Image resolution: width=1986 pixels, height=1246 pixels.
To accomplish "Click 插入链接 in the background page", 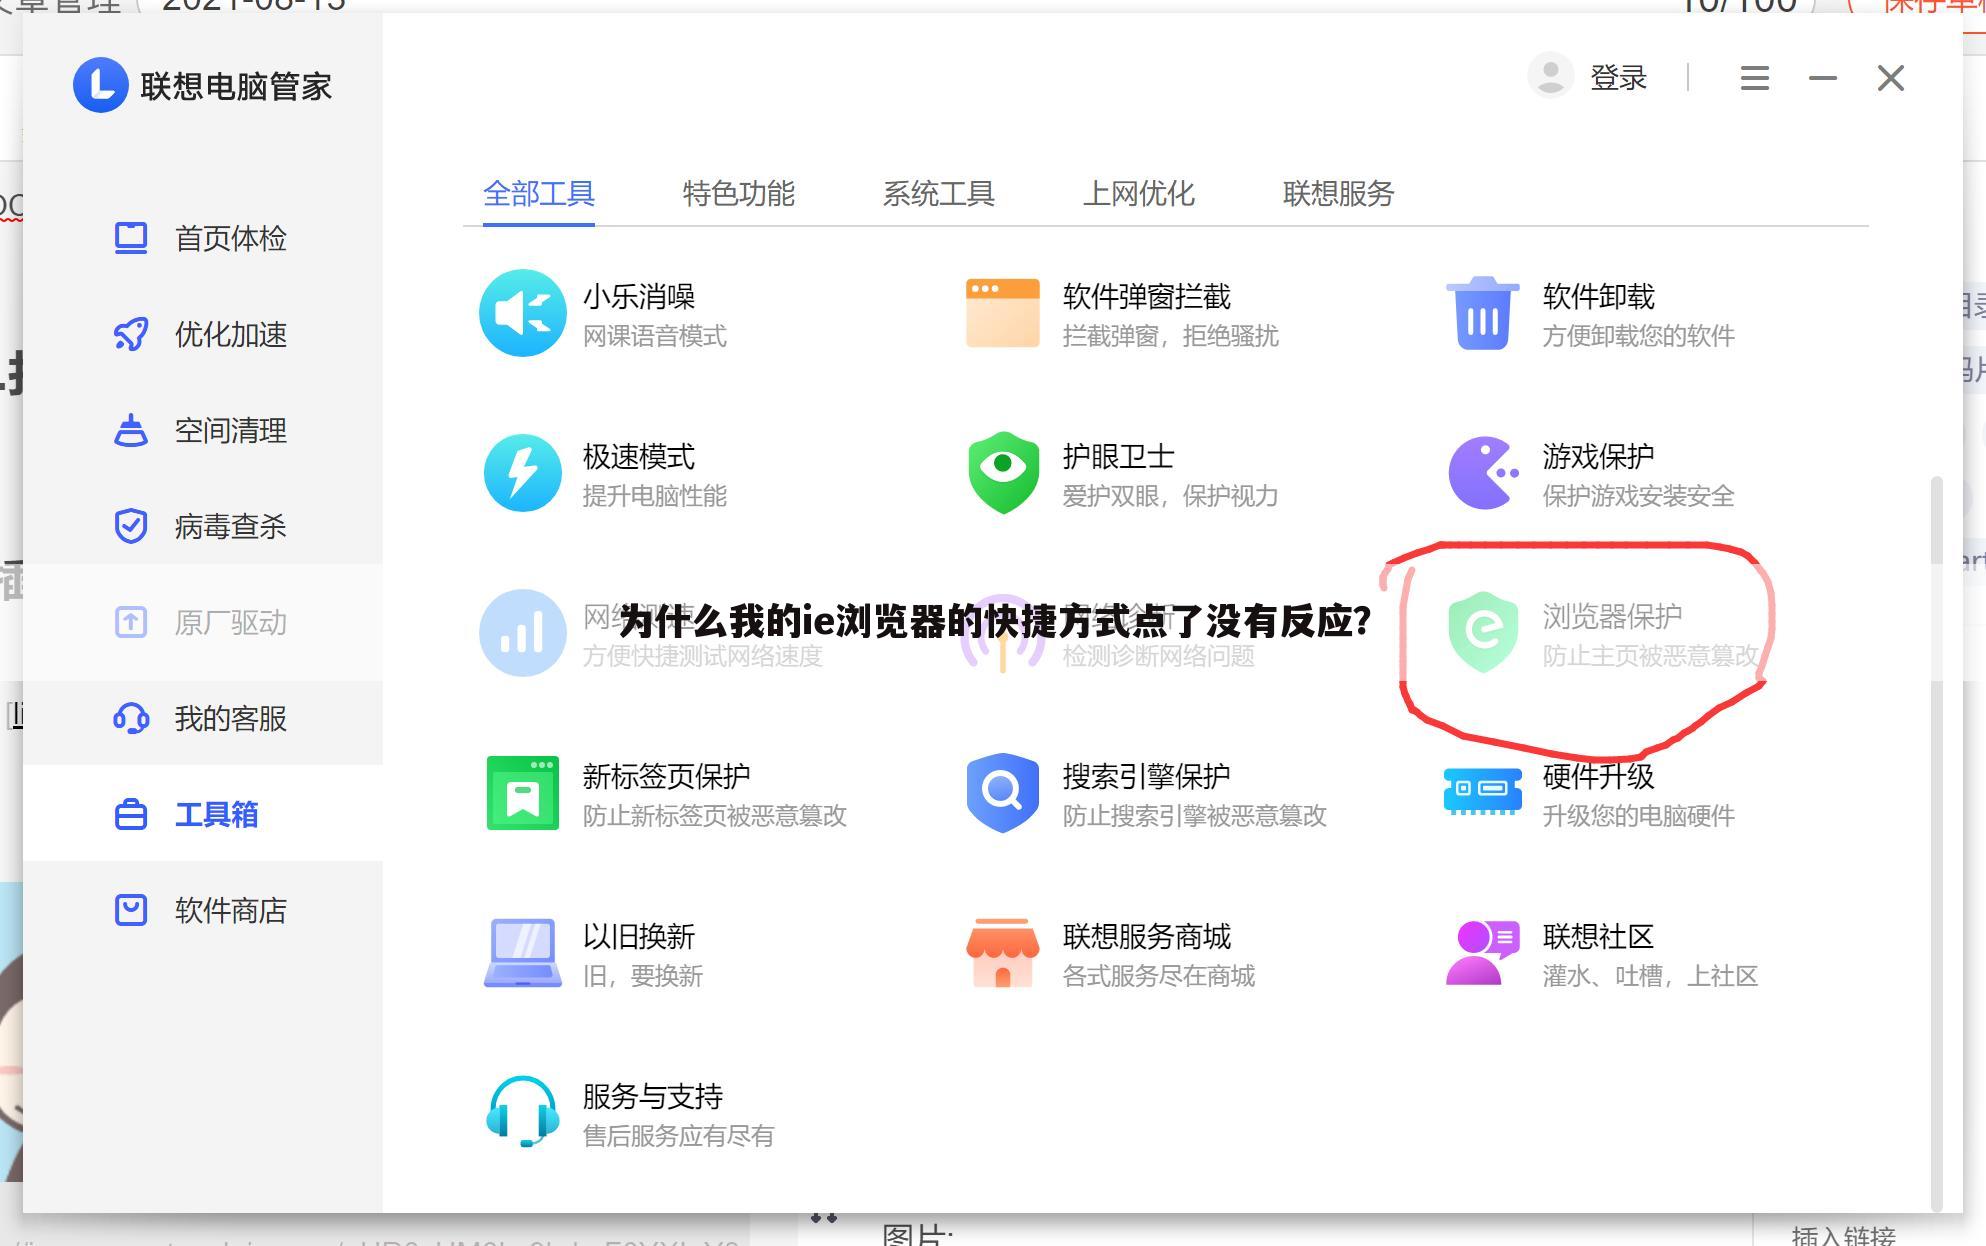I will click(x=1843, y=1235).
